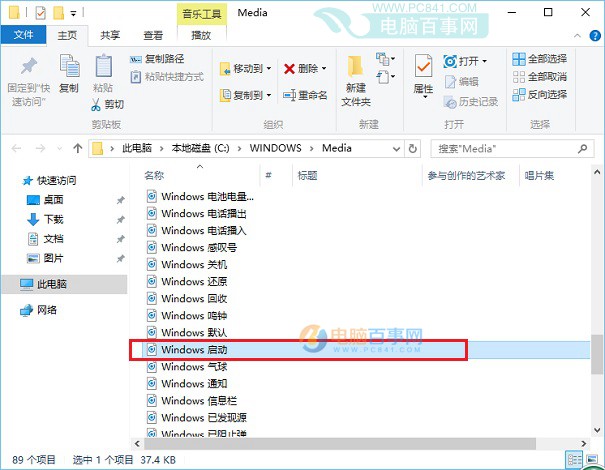Open the Copy To dropdown

[x=245, y=95]
